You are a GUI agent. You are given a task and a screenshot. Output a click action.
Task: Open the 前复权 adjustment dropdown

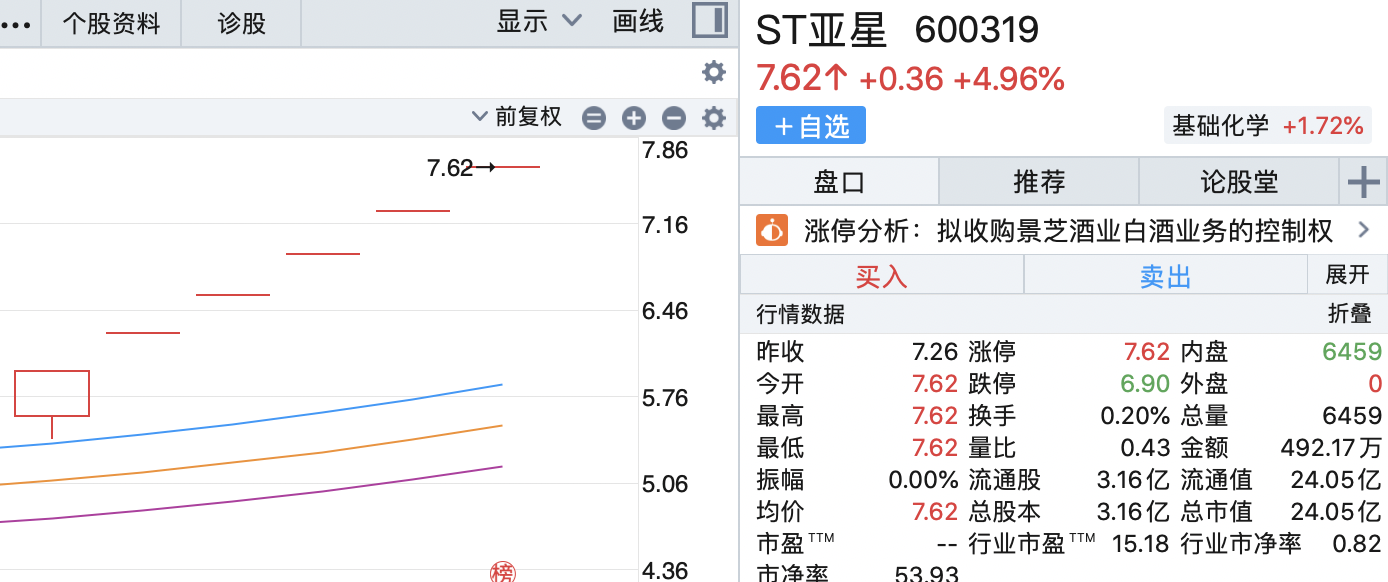(517, 118)
